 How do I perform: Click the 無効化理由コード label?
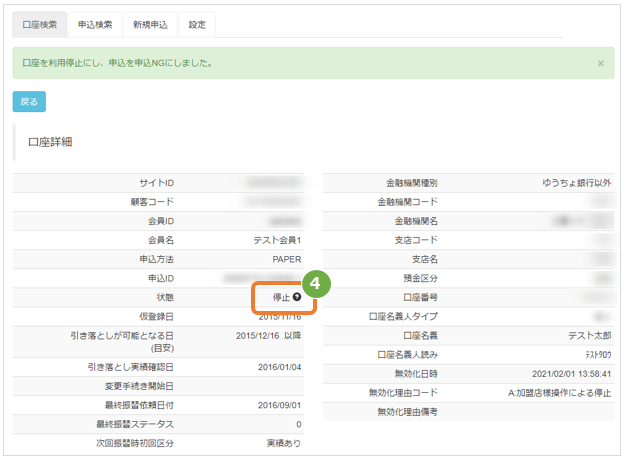point(403,393)
